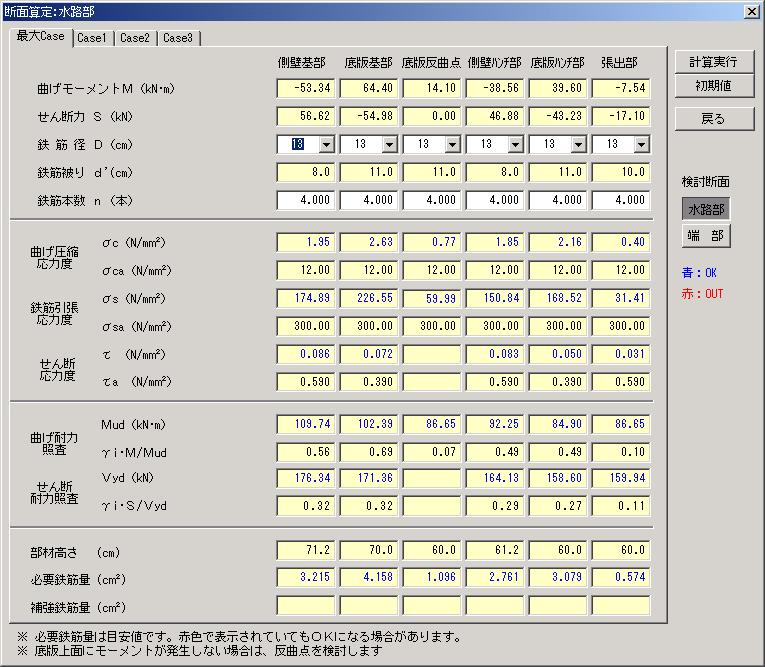This screenshot has height=667, width=765.
Task: Click the required rebar value 3.215
Action: point(306,577)
